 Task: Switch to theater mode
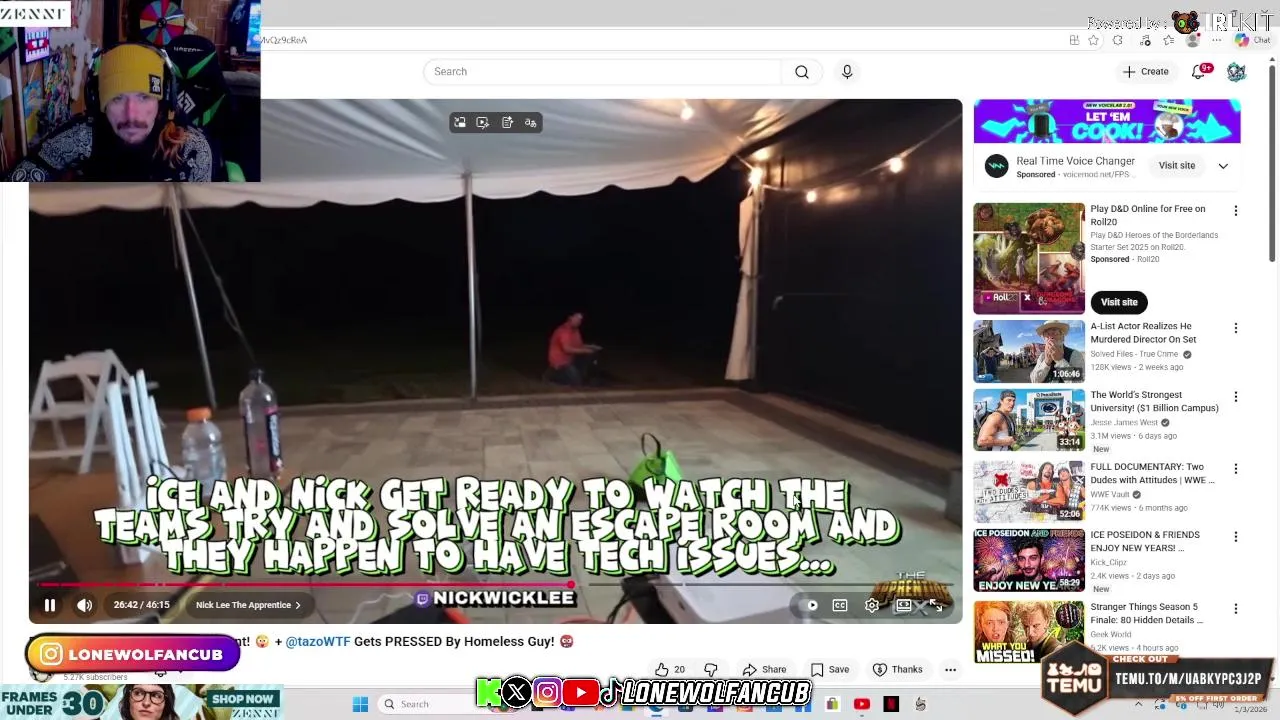[x=904, y=605]
